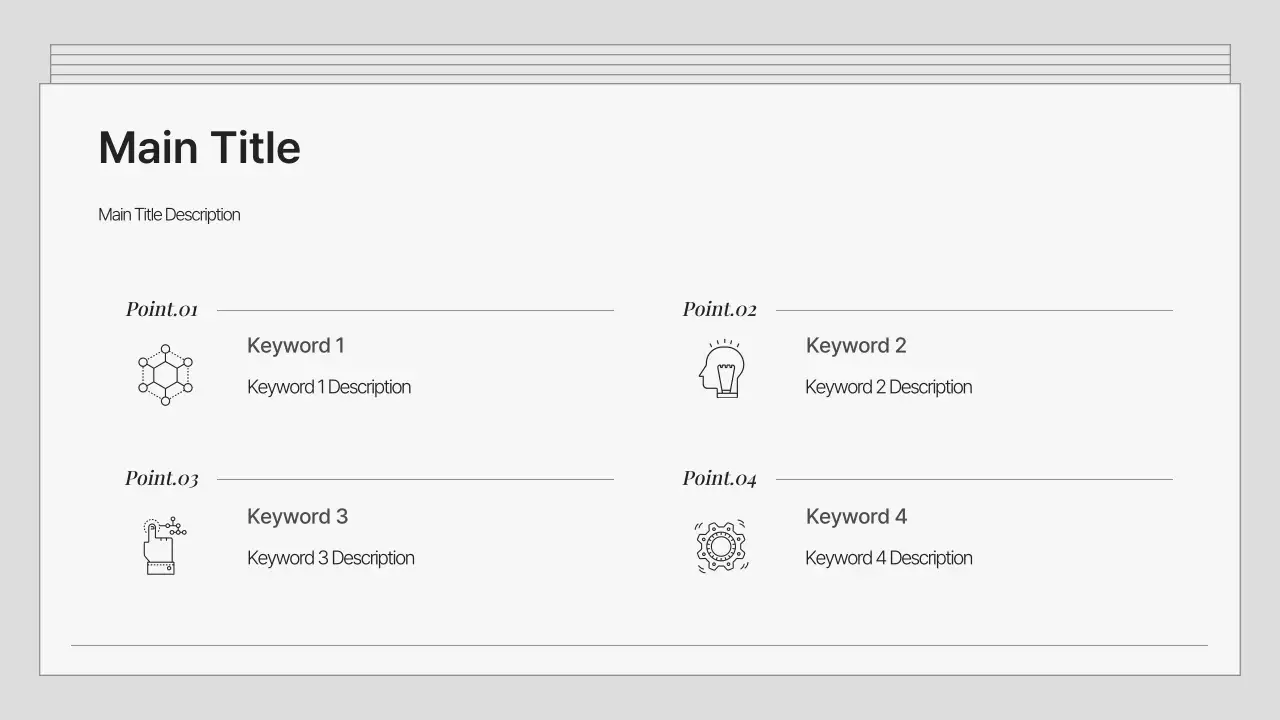
Task: Select the Keyword 2 Description text
Action: (x=888, y=387)
